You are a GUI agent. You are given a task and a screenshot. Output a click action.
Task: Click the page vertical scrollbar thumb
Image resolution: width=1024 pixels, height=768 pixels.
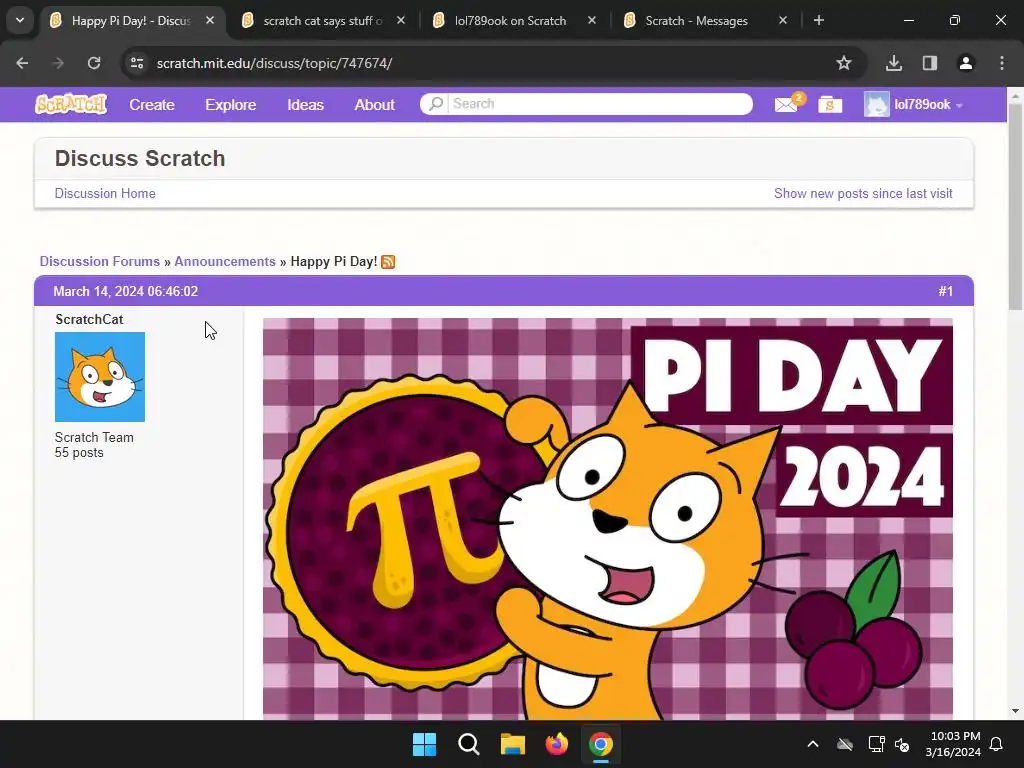[x=1015, y=209]
